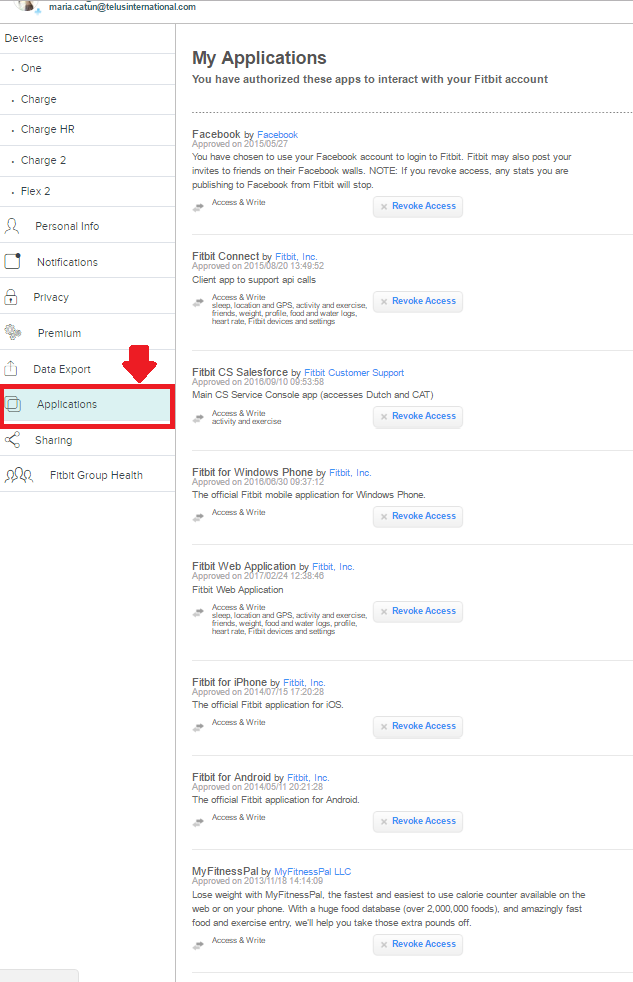Revoke access for Fitbit CS Salesforce

pos(418,416)
